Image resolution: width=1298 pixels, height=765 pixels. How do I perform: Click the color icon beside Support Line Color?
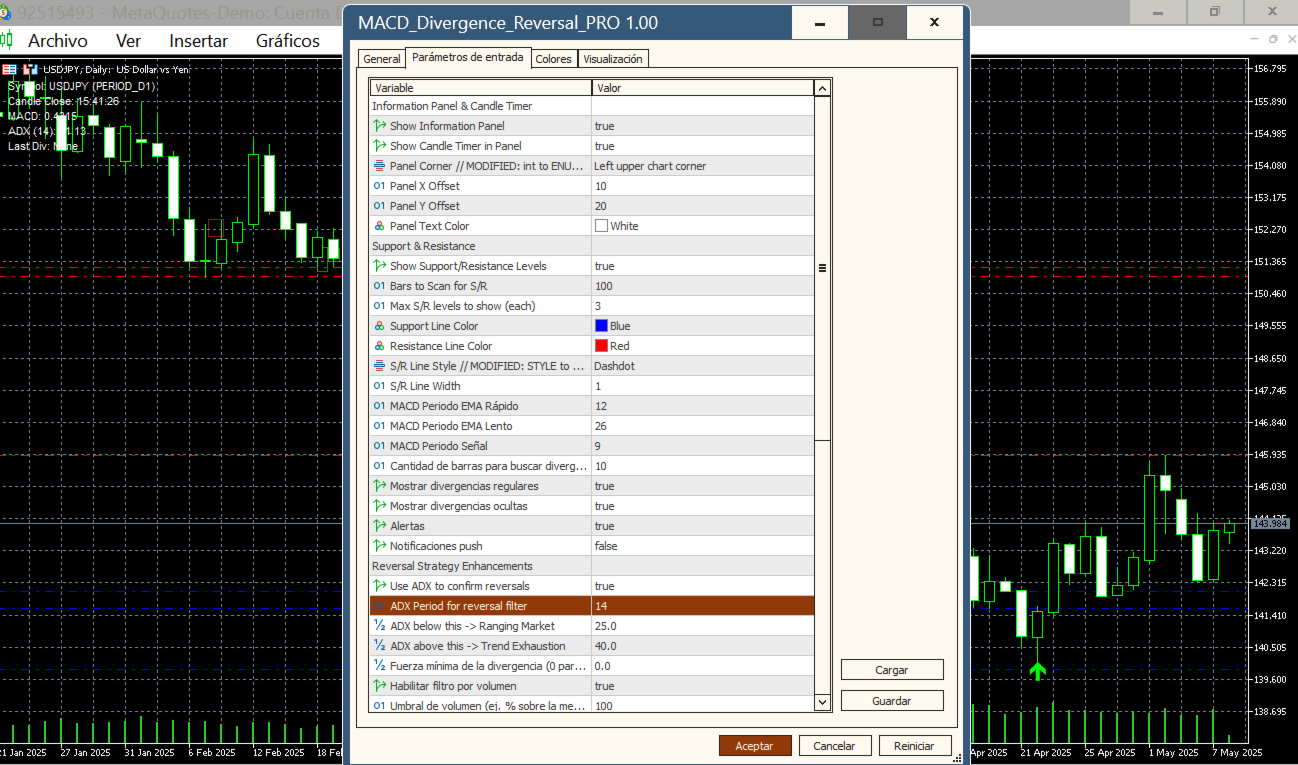coord(379,326)
